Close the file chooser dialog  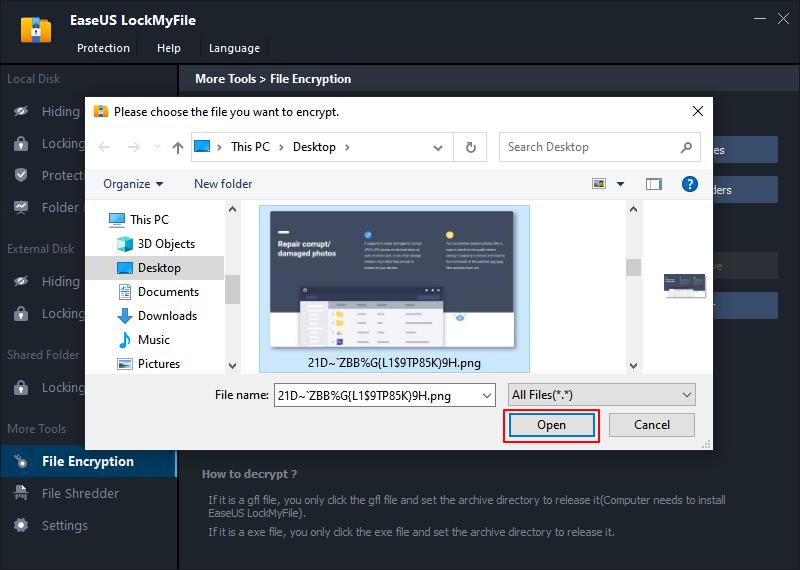(697, 111)
